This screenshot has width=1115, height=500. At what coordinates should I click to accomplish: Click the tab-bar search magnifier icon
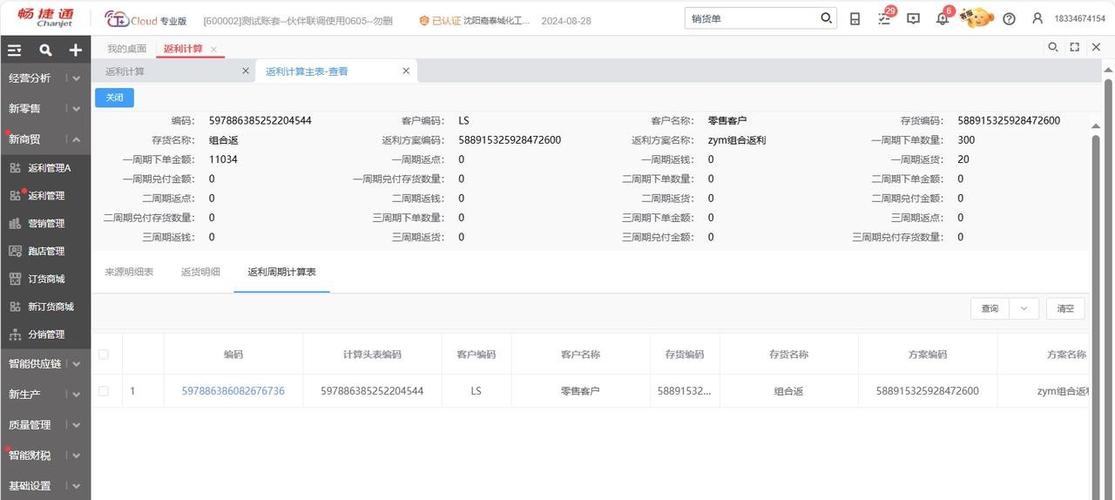(1053, 47)
